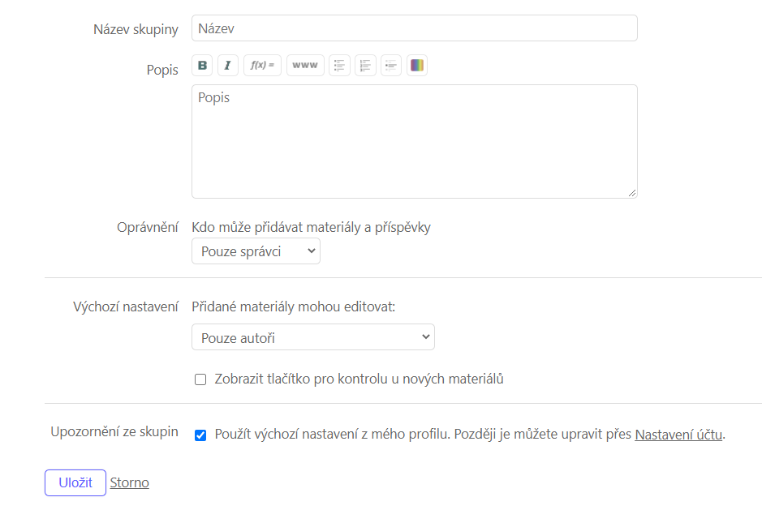Click the 'Použít výchozí nastavení' label text
Screen dimensions: 762x510
470,435
